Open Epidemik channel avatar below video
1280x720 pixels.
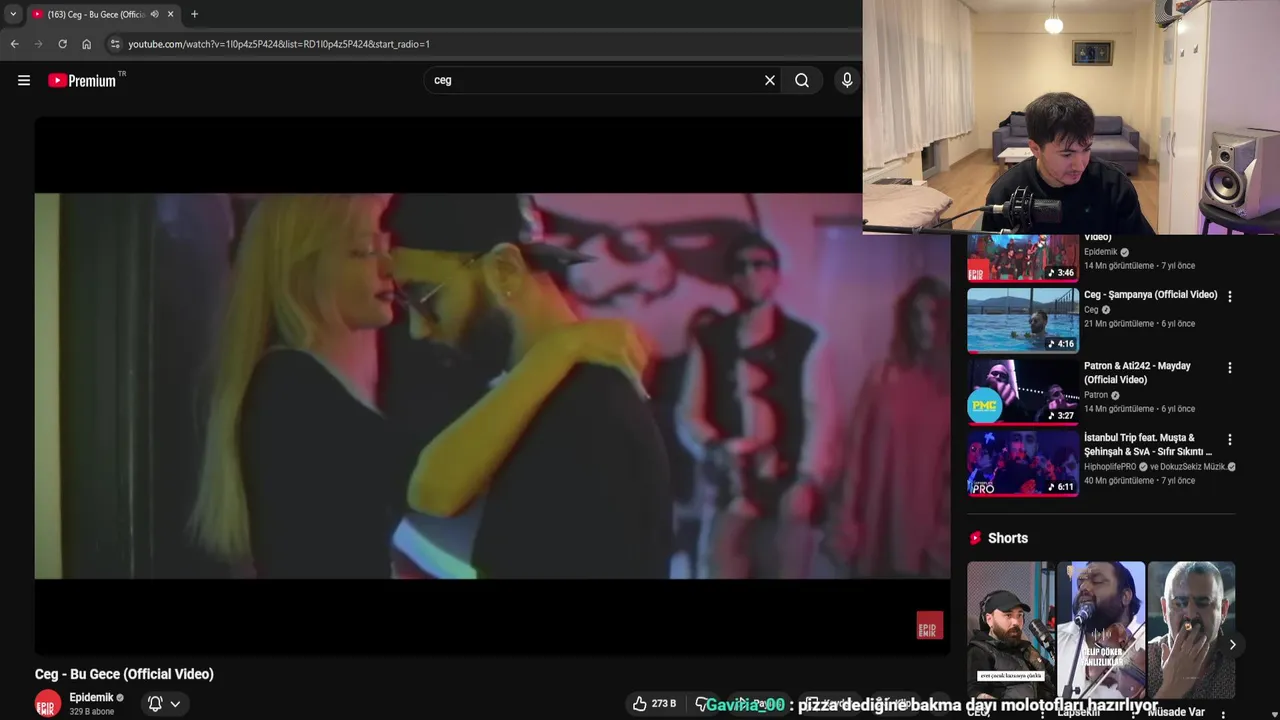pos(48,703)
